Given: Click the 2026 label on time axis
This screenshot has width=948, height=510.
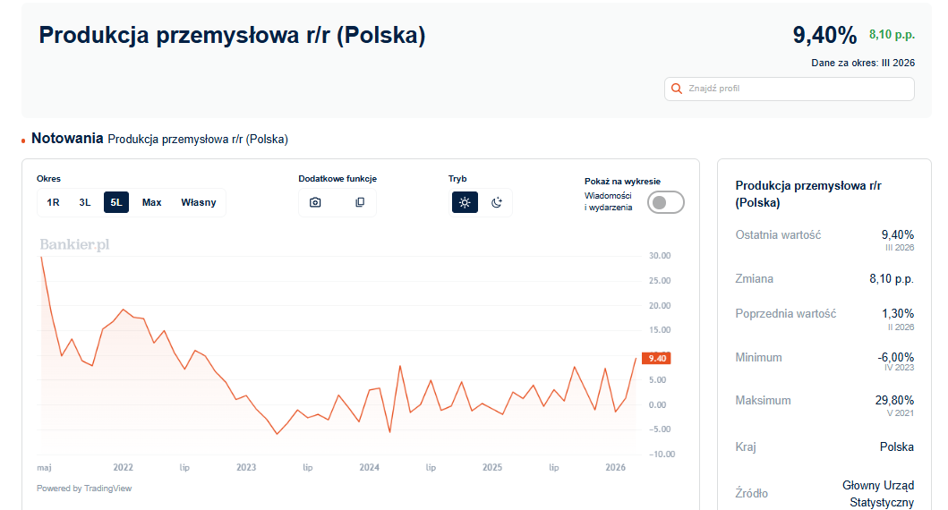Looking at the screenshot, I should click(615, 468).
